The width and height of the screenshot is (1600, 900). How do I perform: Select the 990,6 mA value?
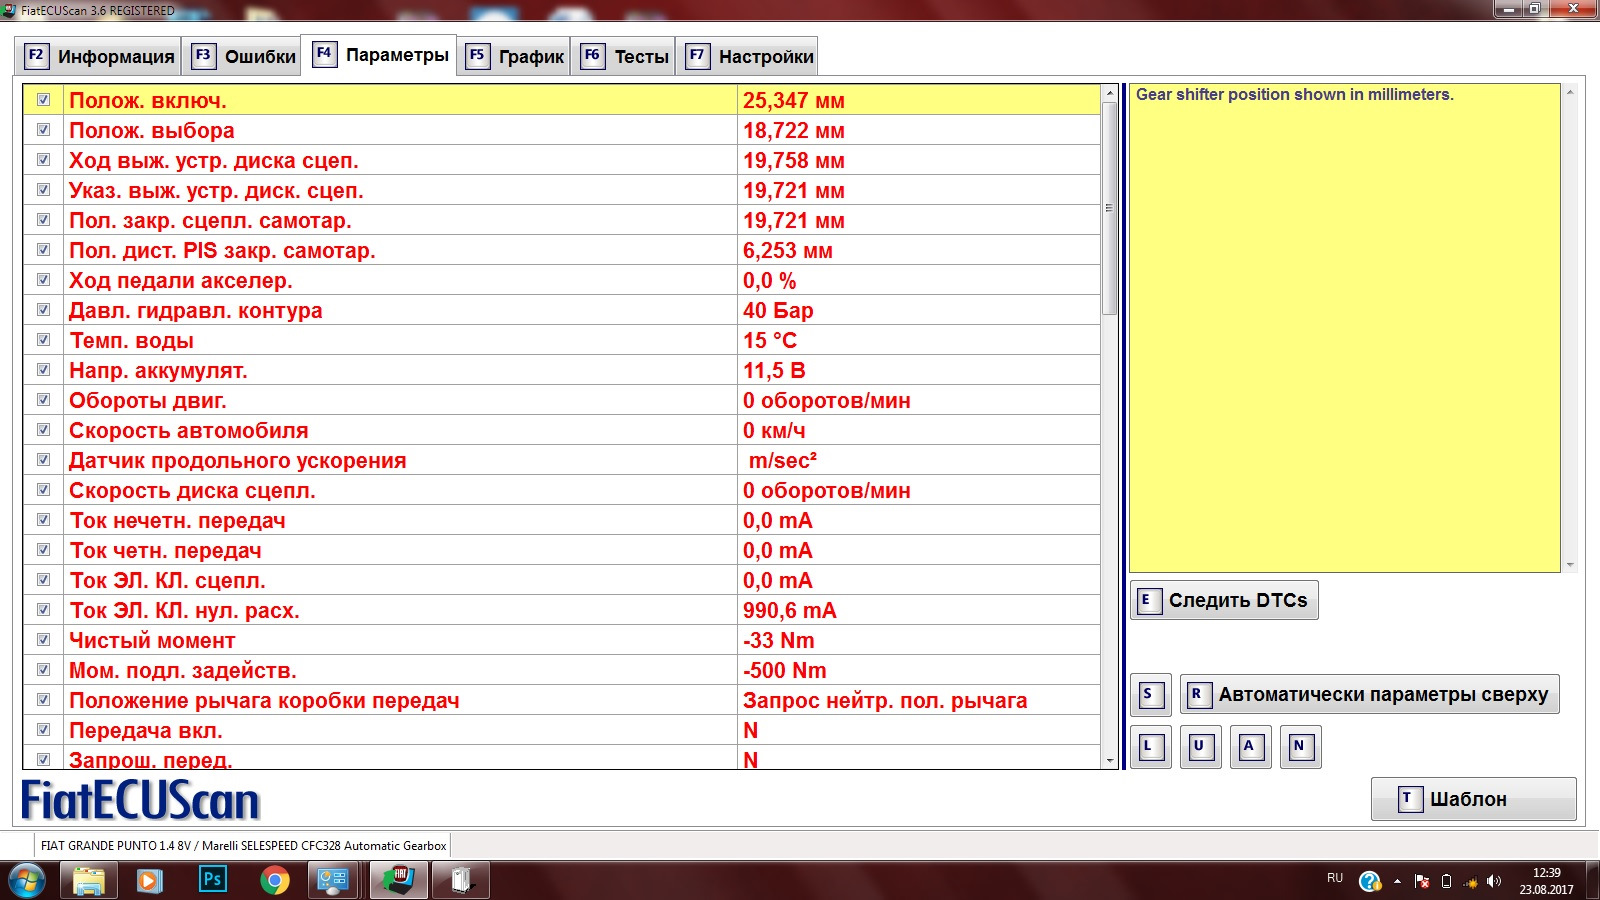click(x=790, y=610)
